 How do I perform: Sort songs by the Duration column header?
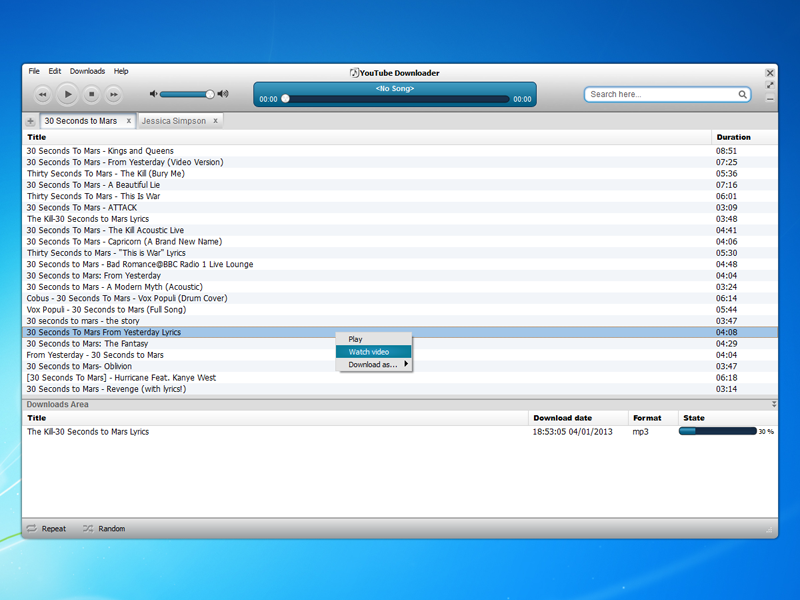tap(744, 137)
